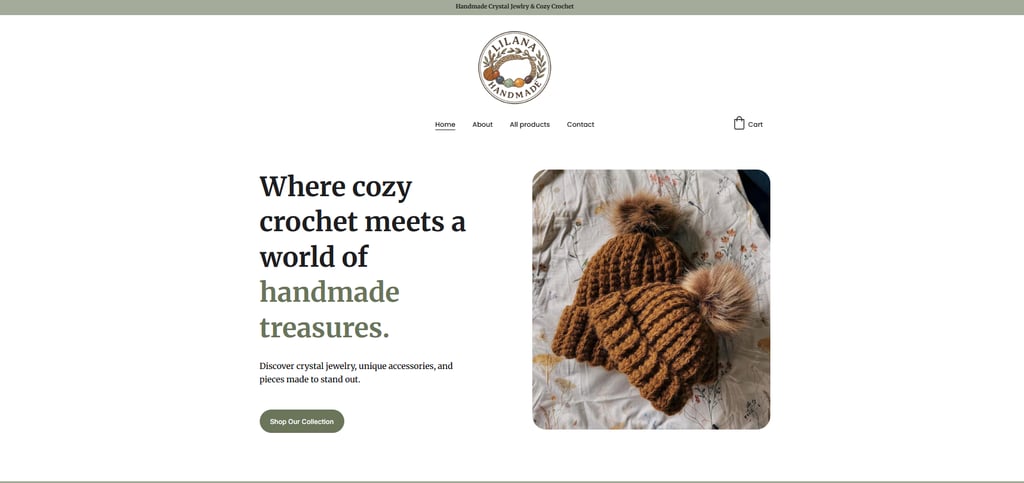Select the crochet hats hero image

point(651,299)
